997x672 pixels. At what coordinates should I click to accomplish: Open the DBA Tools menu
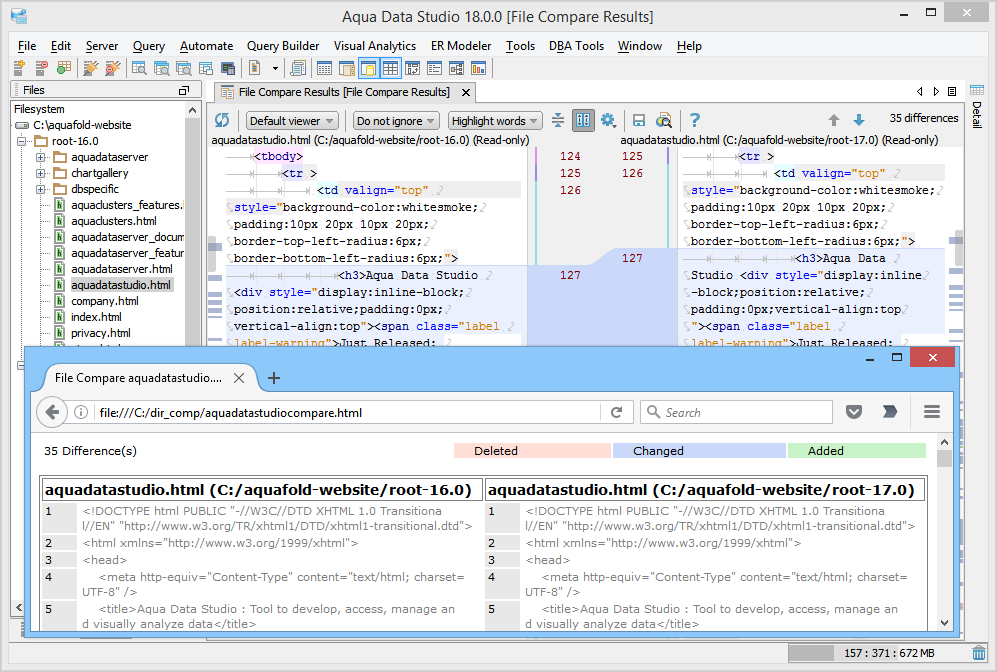(x=576, y=46)
